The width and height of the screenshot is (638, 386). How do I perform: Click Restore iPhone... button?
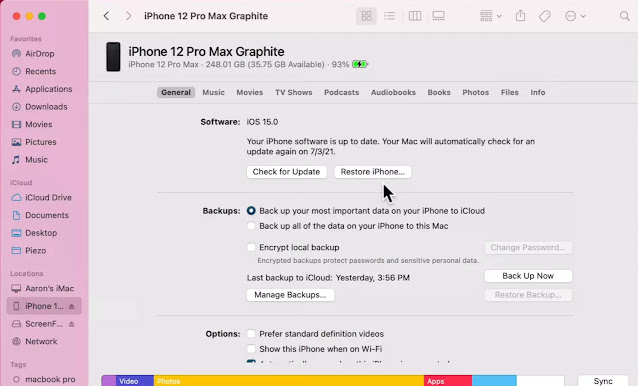click(373, 172)
